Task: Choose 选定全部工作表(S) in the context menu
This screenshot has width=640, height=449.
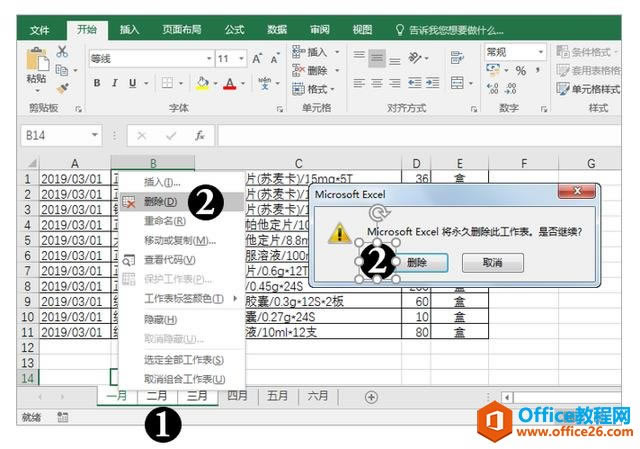Action: 182,360
